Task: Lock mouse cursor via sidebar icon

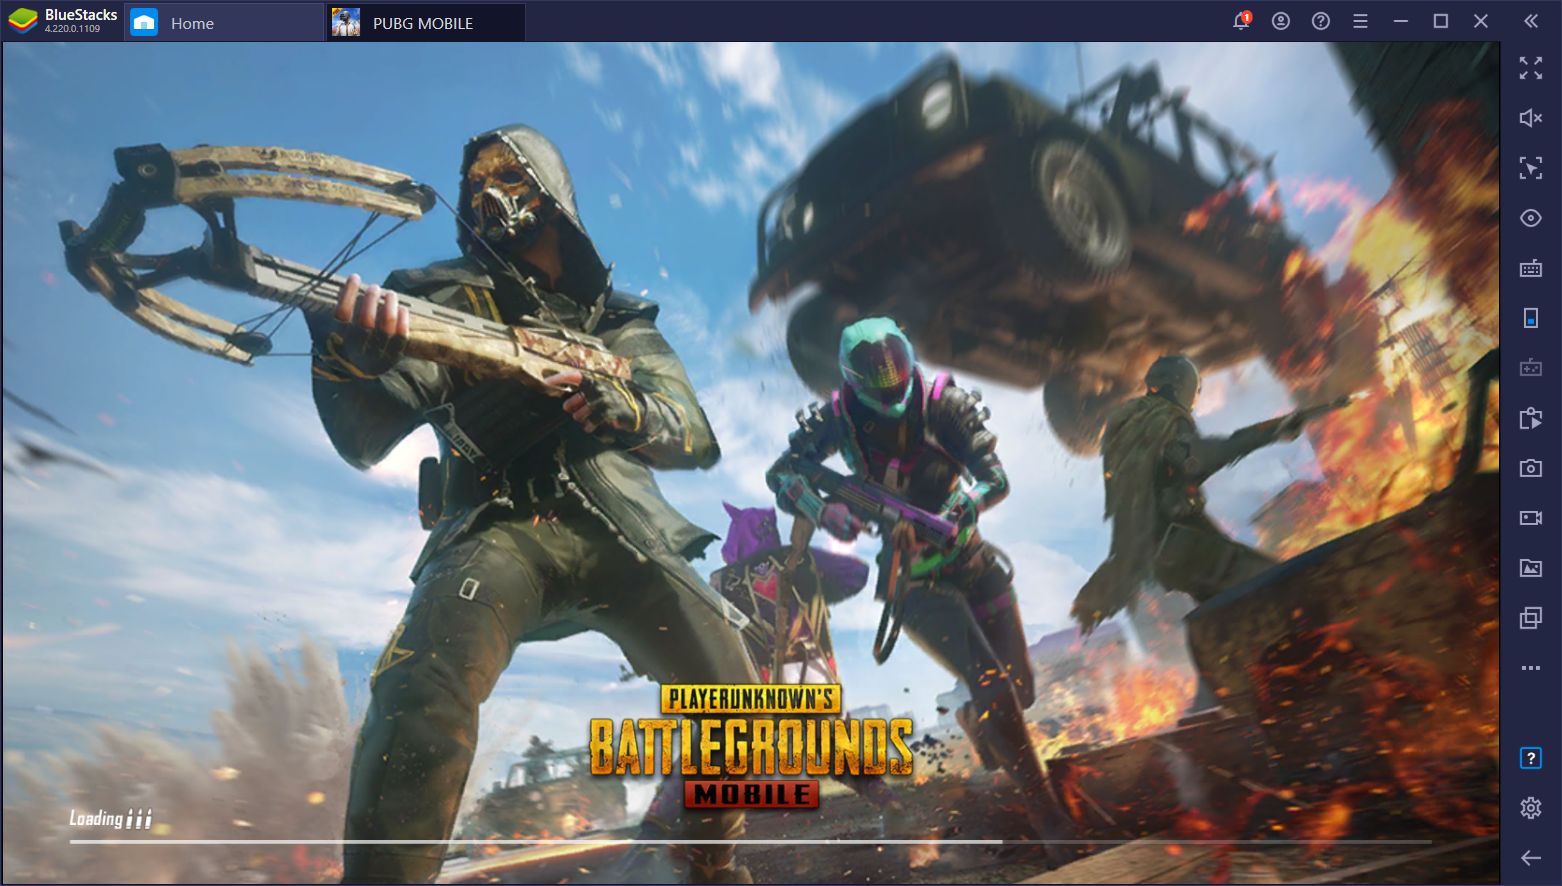Action: [1531, 168]
